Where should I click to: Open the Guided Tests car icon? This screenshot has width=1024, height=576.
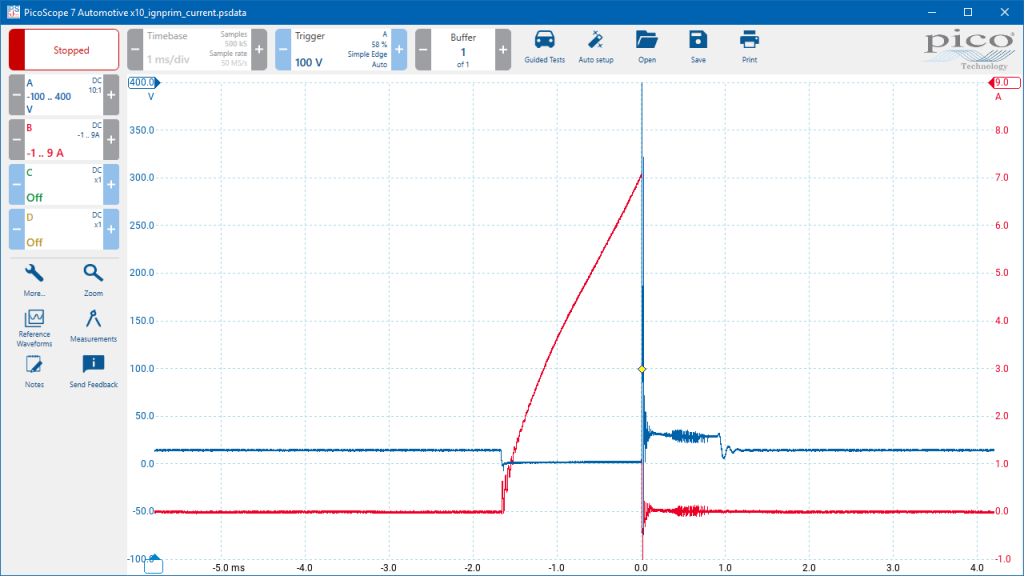pyautogui.click(x=544, y=48)
